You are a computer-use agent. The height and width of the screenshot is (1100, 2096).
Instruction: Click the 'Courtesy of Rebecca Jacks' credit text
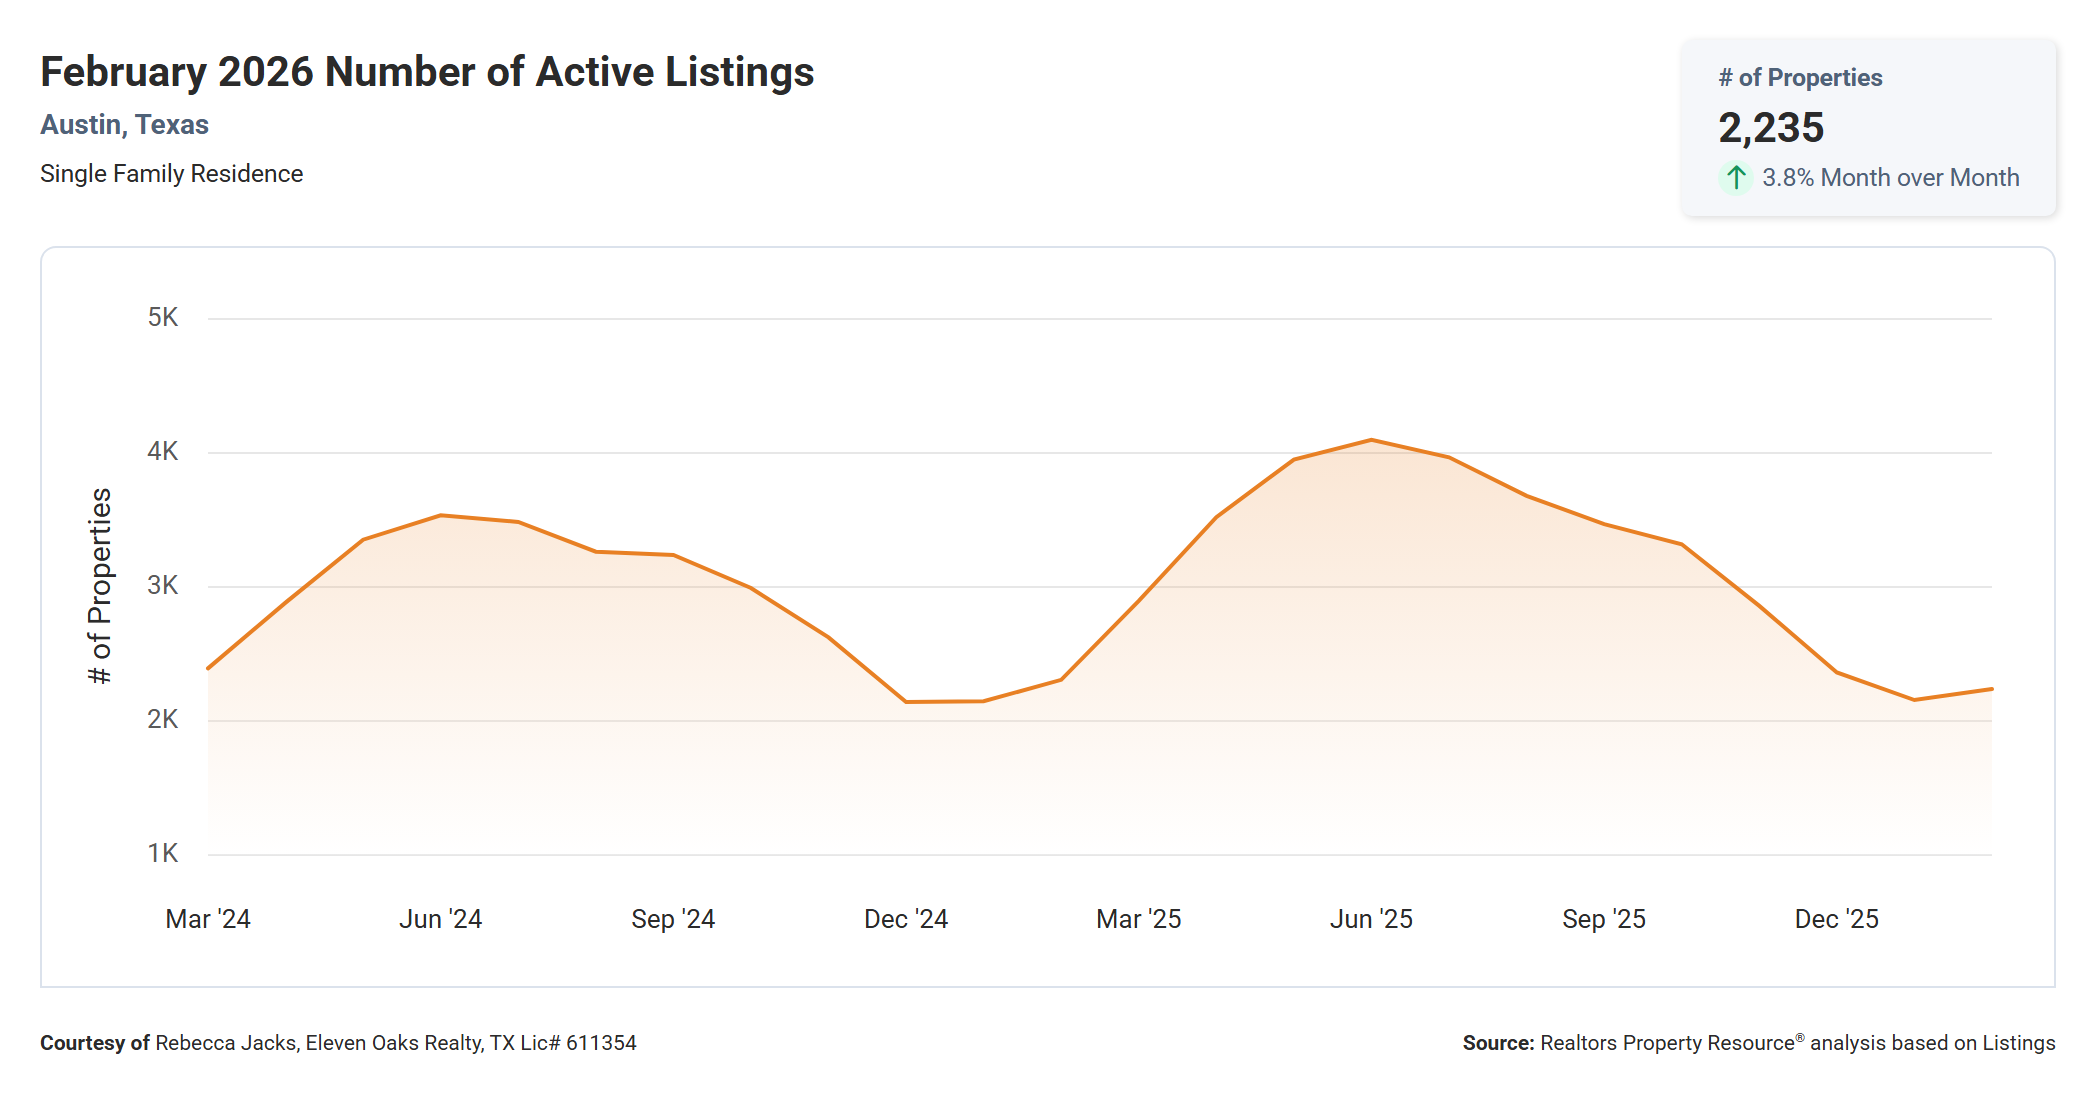[x=338, y=1043]
